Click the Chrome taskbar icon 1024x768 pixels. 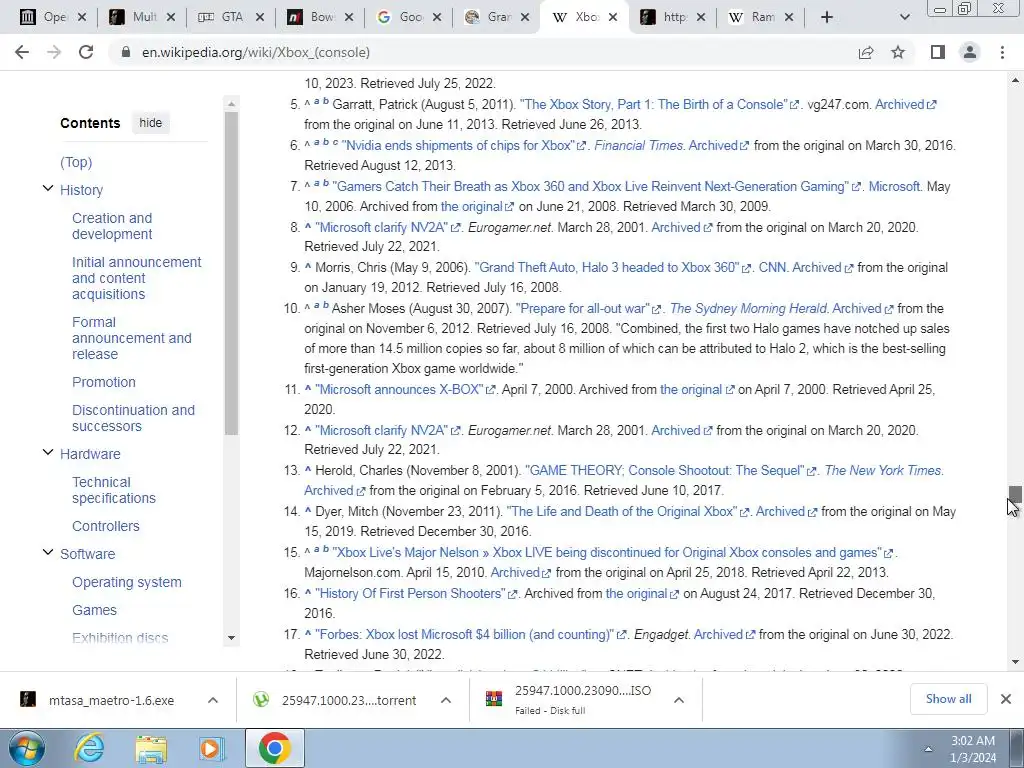[x=274, y=749]
